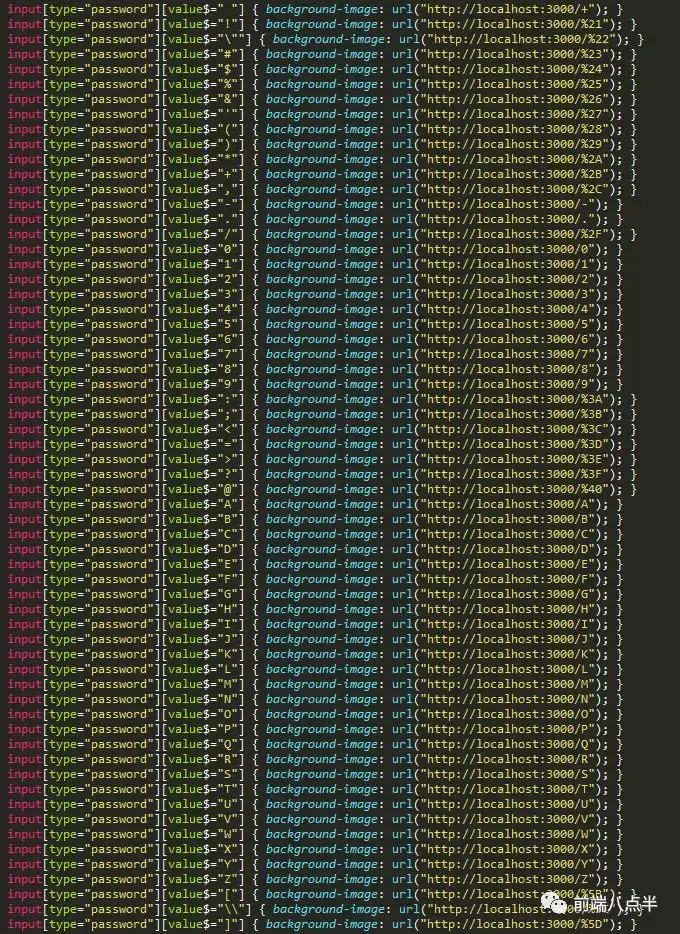Select the line with value$="E"
This screenshot has height=934, width=680.
coord(314,564)
